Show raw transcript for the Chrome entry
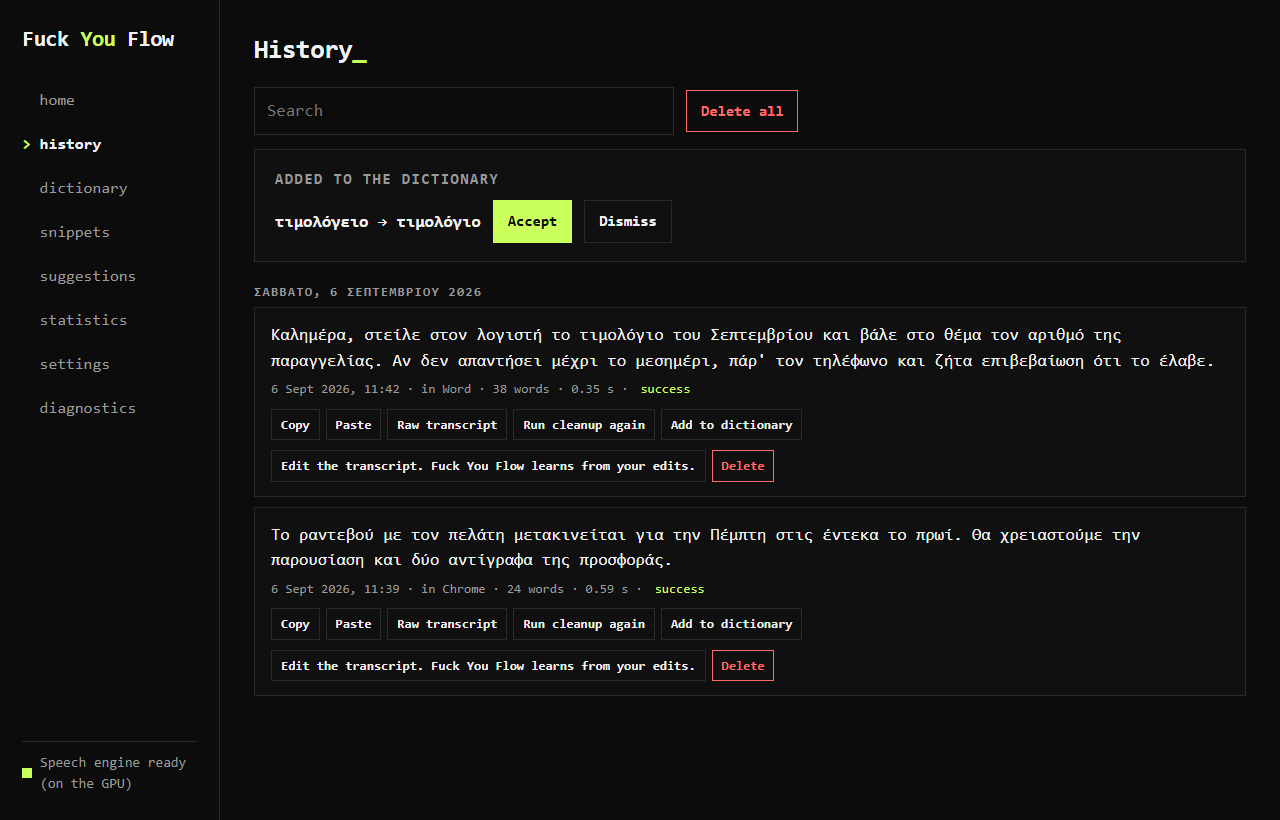1280x820 pixels. 447,624
